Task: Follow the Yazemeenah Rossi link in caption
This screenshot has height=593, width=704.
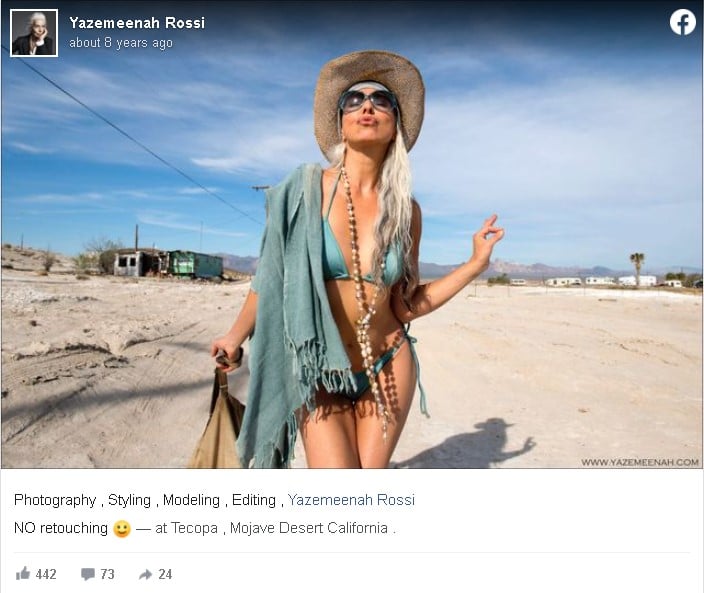Action: point(351,500)
